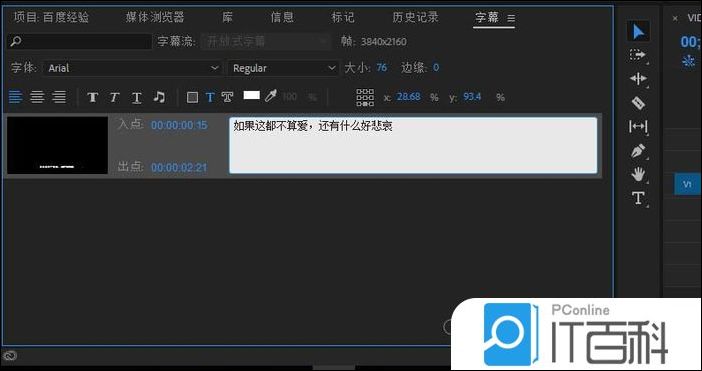Switch to the 项目: 百度经验 tab
Image resolution: width=702 pixels, height=371 pixels.
point(51,17)
